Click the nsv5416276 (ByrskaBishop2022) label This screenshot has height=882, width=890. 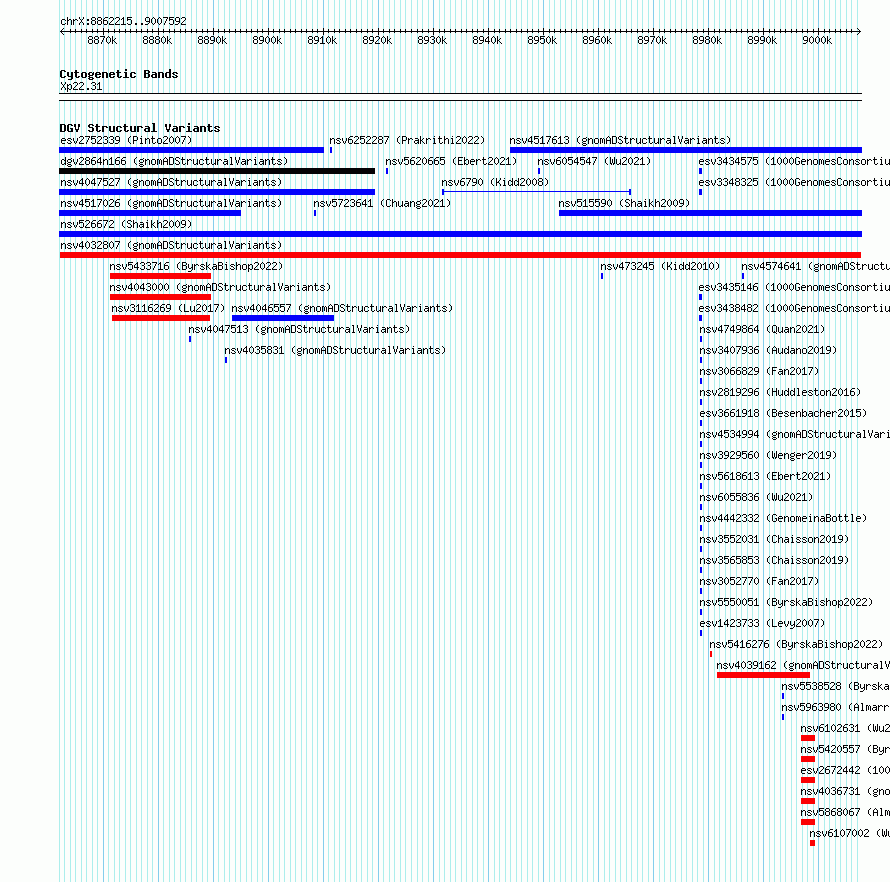(796, 644)
